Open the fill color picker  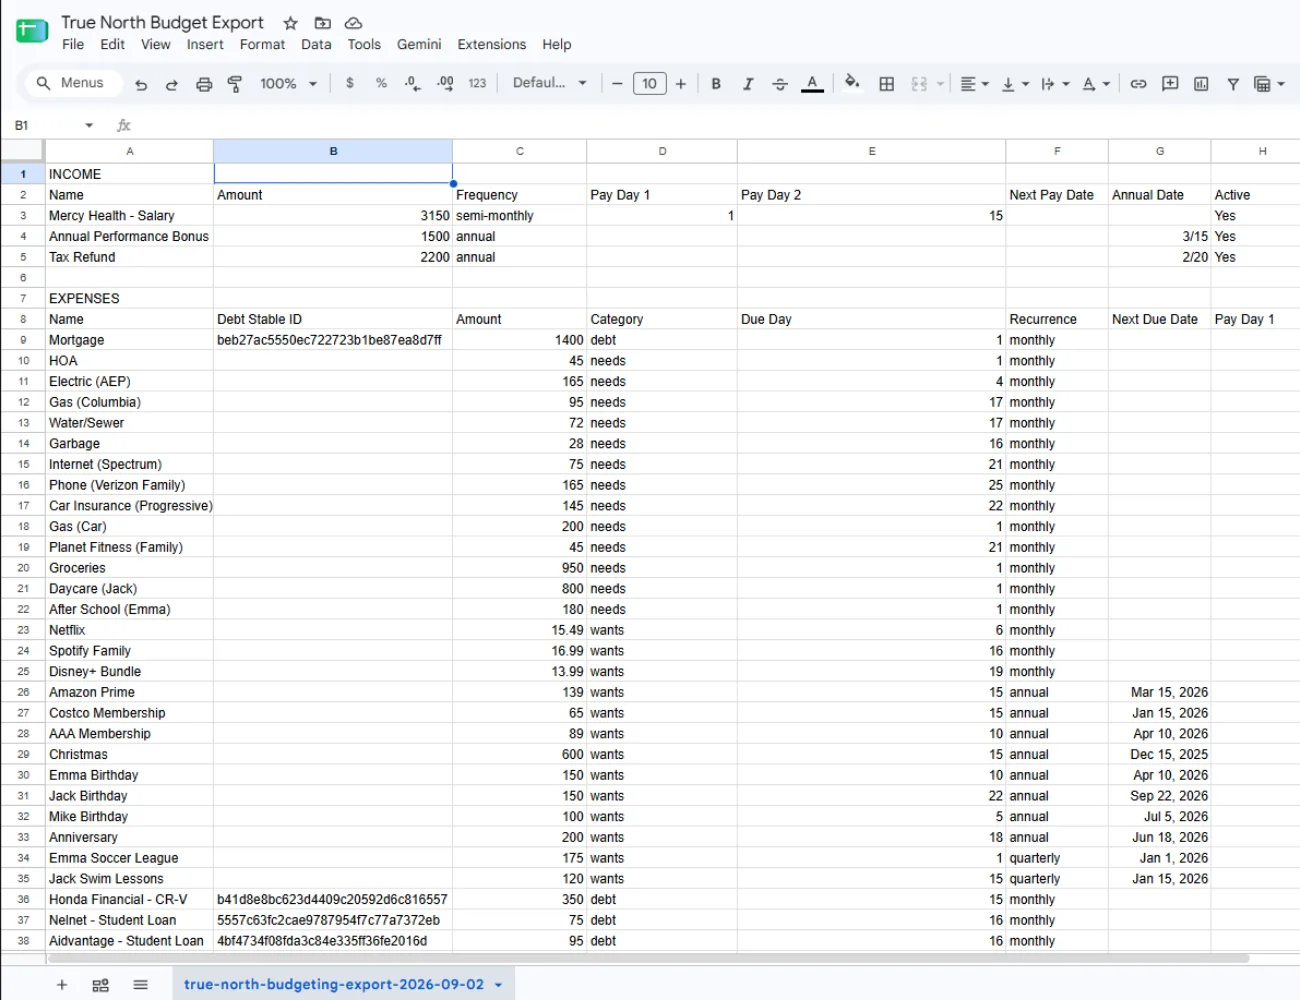coord(852,83)
